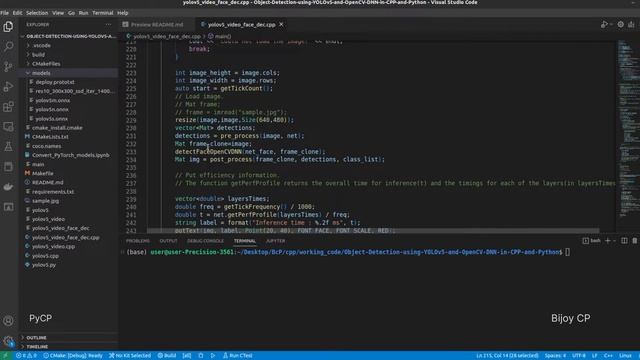Open the Go menu
Screen dimensions: 640x360
(x=71, y=13)
